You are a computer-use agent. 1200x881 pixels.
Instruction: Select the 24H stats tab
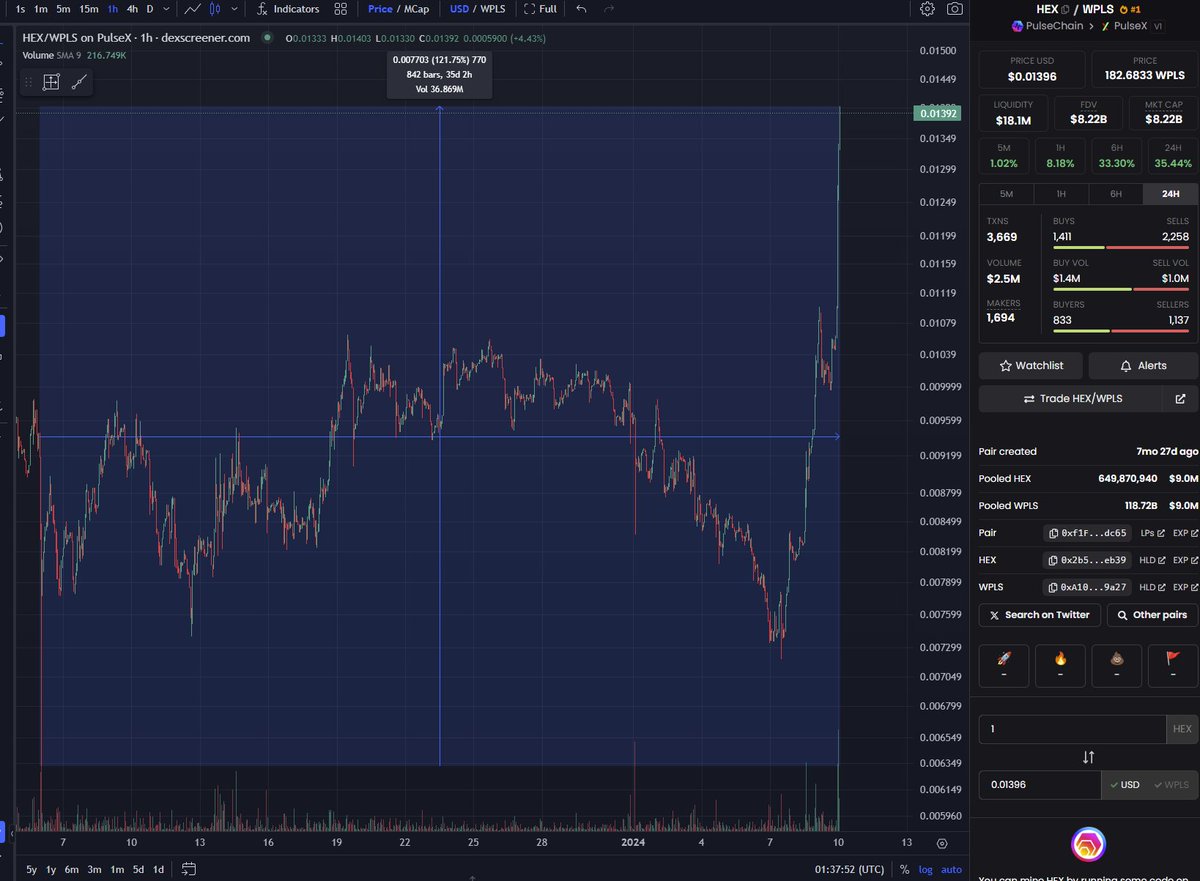point(1170,193)
